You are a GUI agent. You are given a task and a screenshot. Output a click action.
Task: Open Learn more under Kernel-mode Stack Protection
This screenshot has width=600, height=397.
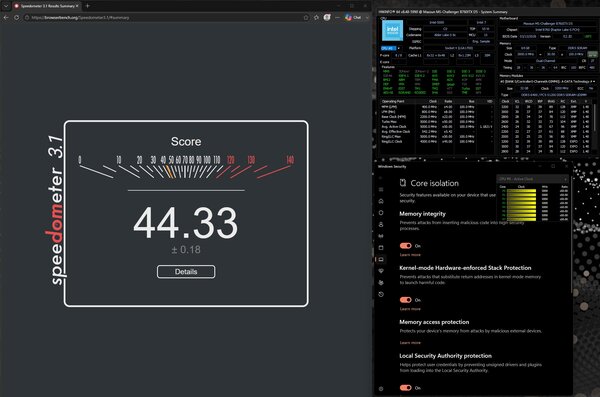point(410,309)
